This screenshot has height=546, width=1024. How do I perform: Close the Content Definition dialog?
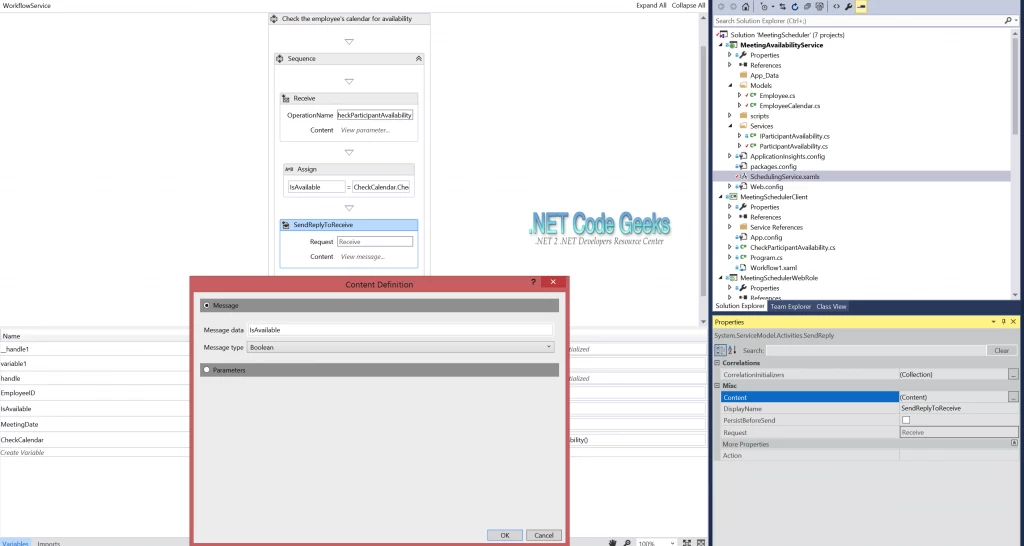click(x=553, y=281)
